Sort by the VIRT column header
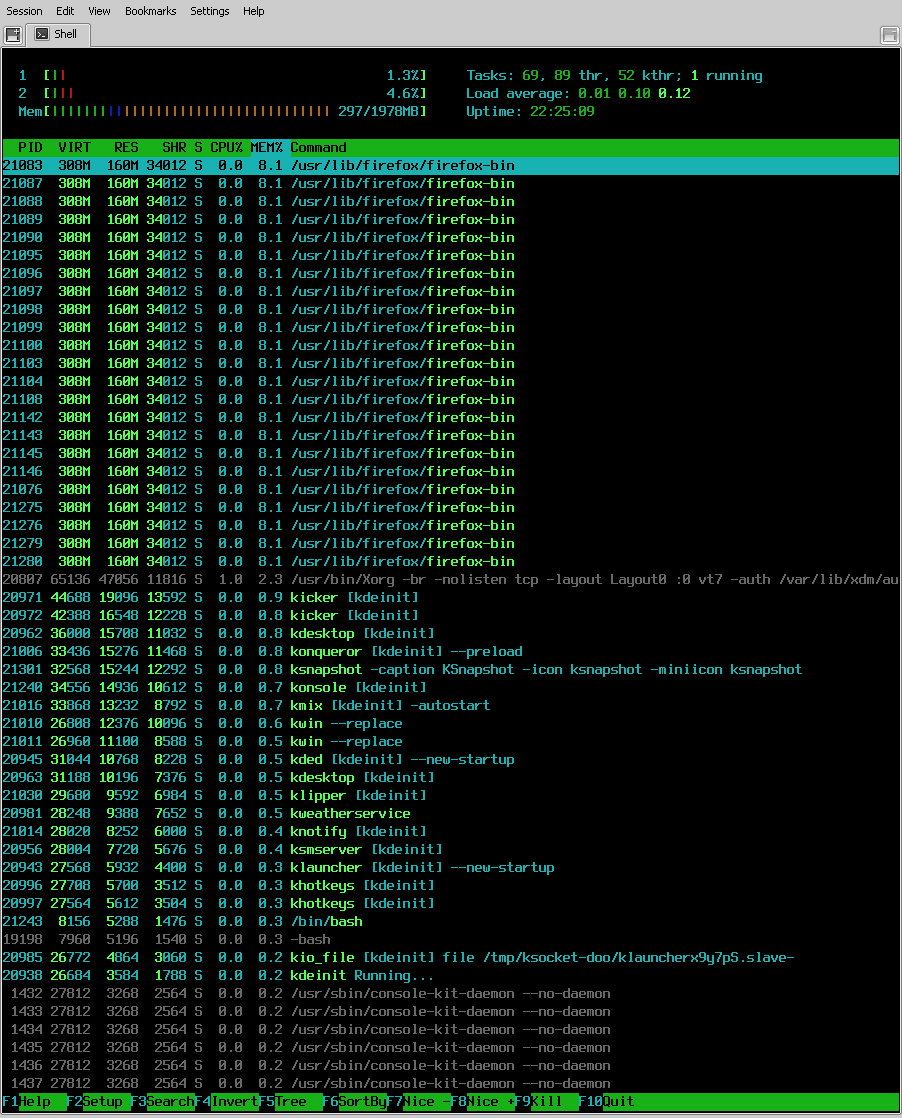This screenshot has width=902, height=1118. pos(74,148)
